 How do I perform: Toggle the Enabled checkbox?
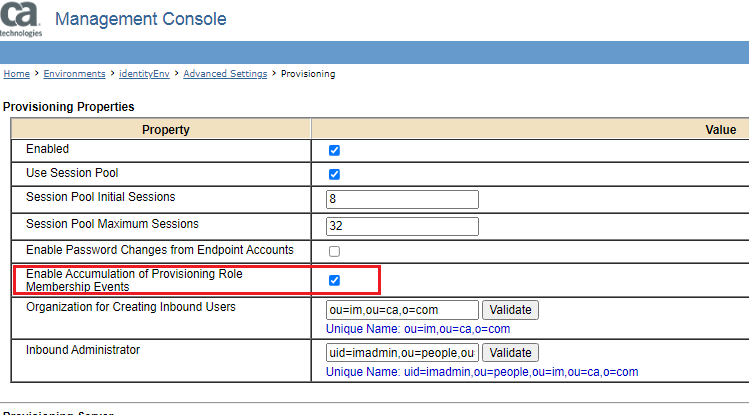coord(335,151)
